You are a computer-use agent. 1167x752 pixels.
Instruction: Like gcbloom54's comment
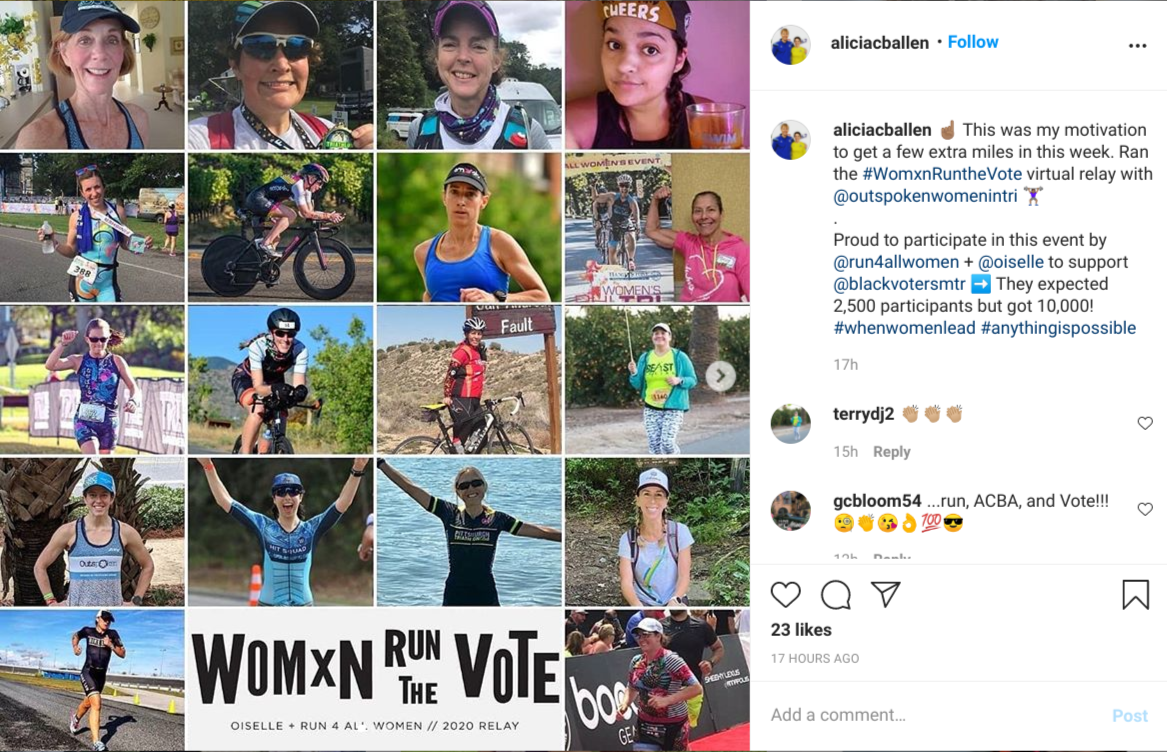pyautogui.click(x=1145, y=509)
